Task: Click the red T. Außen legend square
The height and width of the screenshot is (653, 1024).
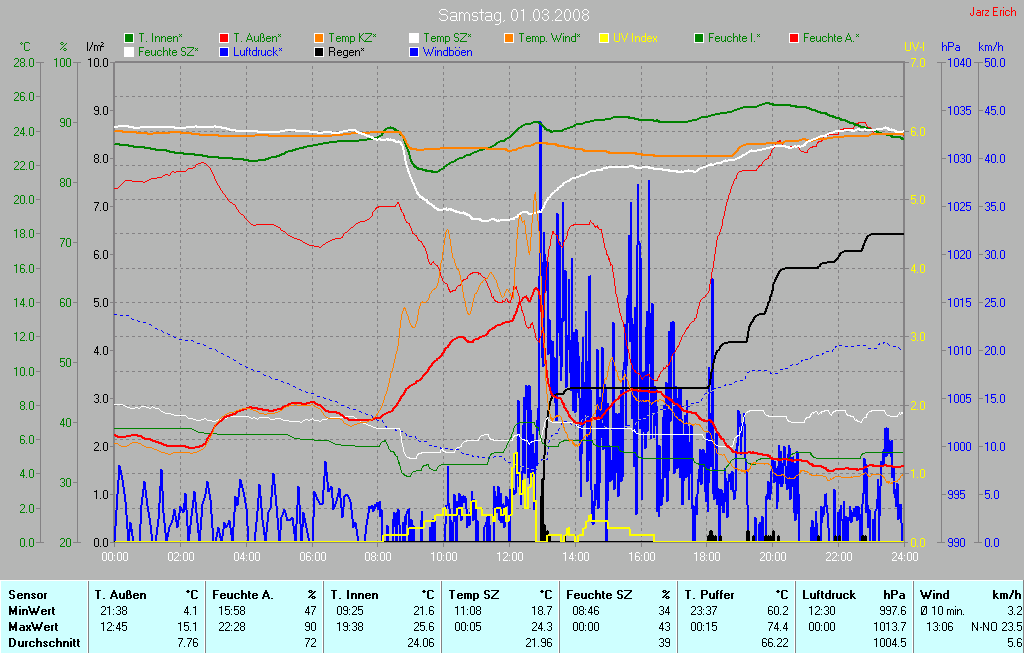Action: tap(224, 38)
